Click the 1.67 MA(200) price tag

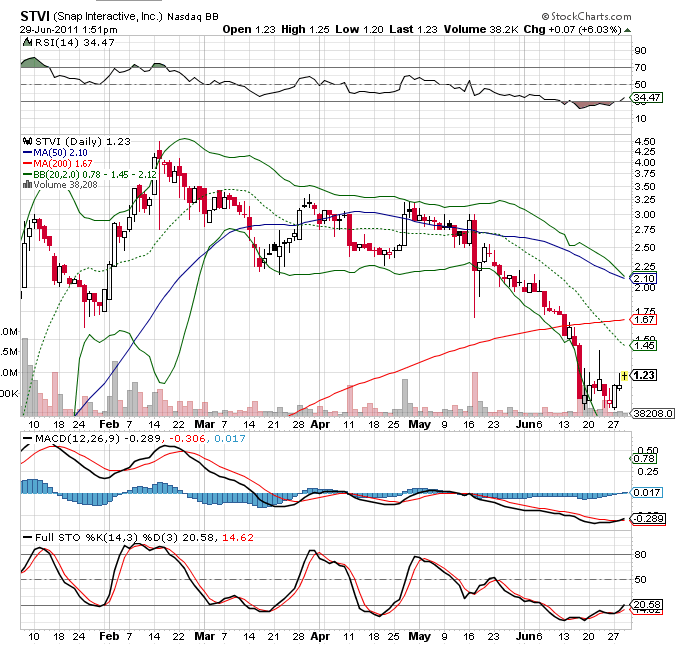click(x=647, y=319)
